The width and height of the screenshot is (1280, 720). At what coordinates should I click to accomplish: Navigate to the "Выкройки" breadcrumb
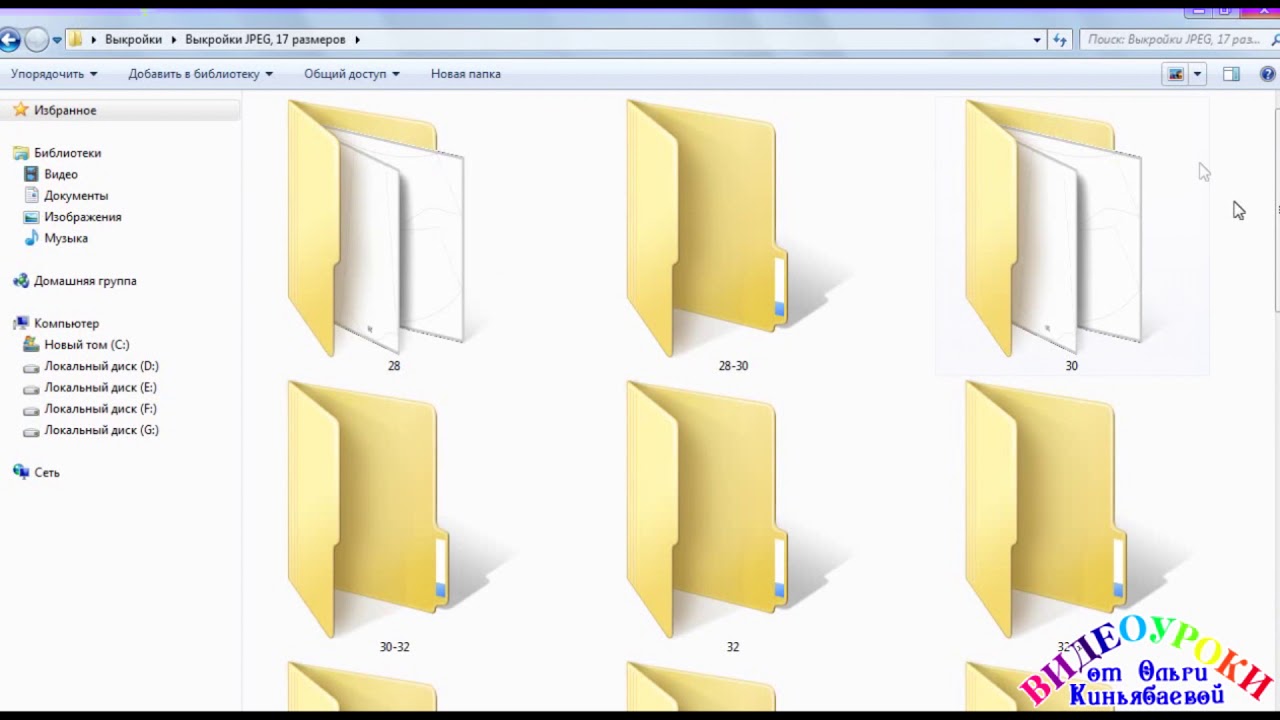[133, 40]
